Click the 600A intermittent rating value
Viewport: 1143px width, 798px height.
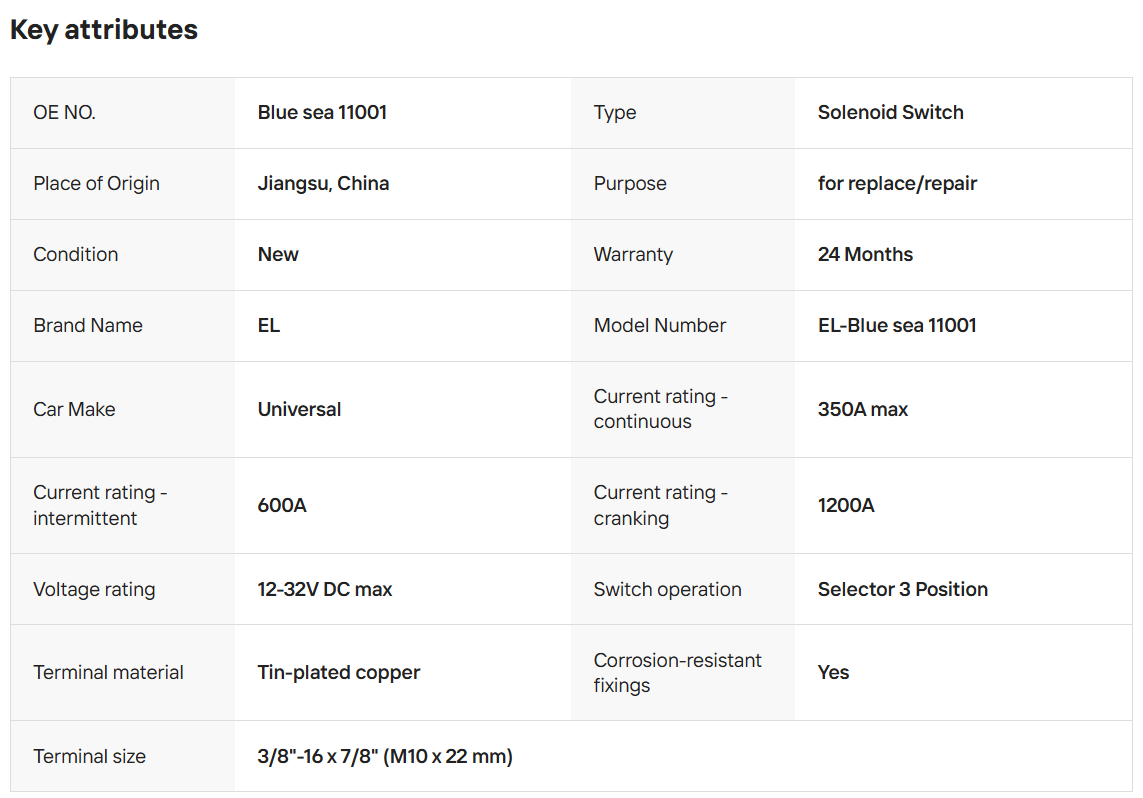coord(282,505)
